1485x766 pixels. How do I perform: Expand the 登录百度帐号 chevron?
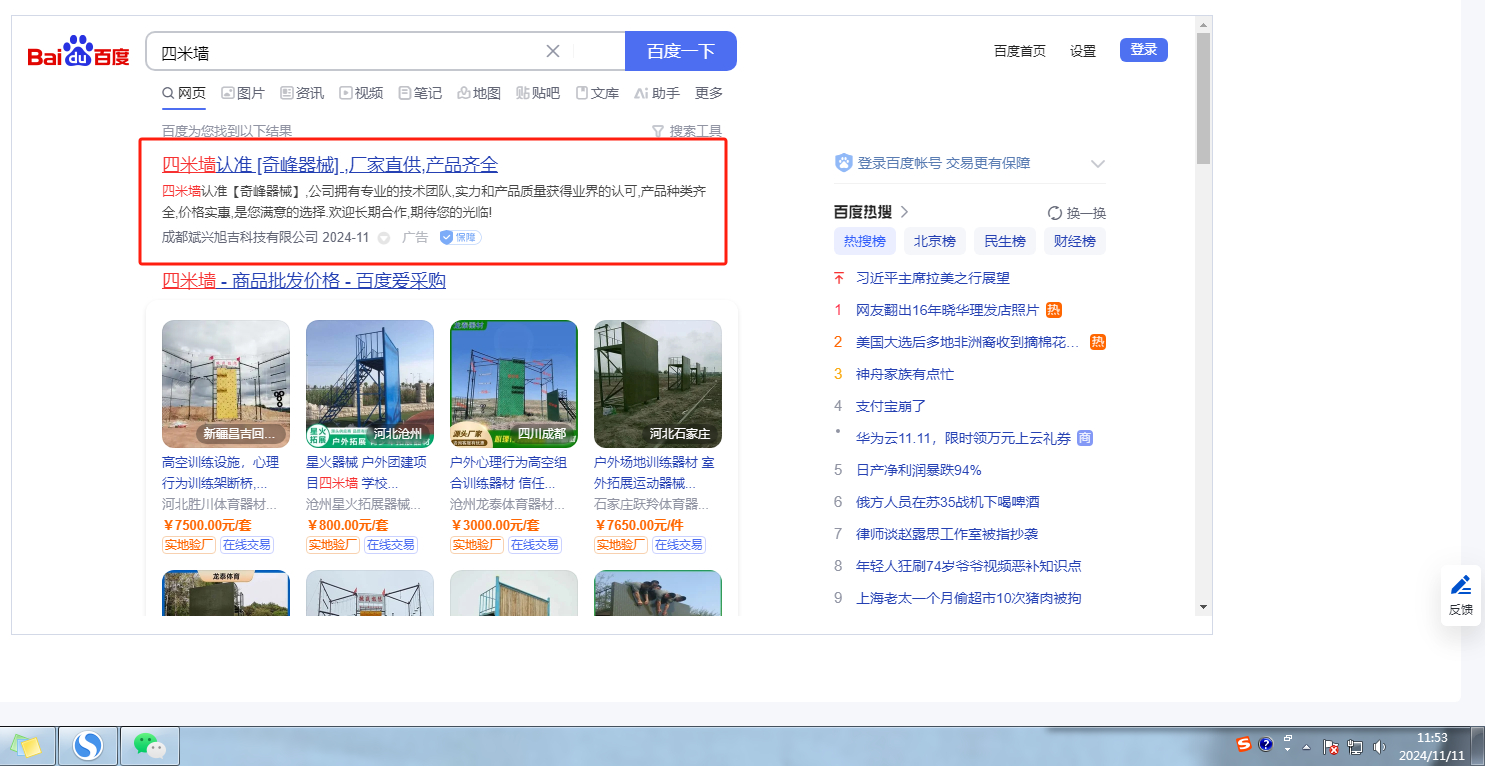click(1097, 164)
